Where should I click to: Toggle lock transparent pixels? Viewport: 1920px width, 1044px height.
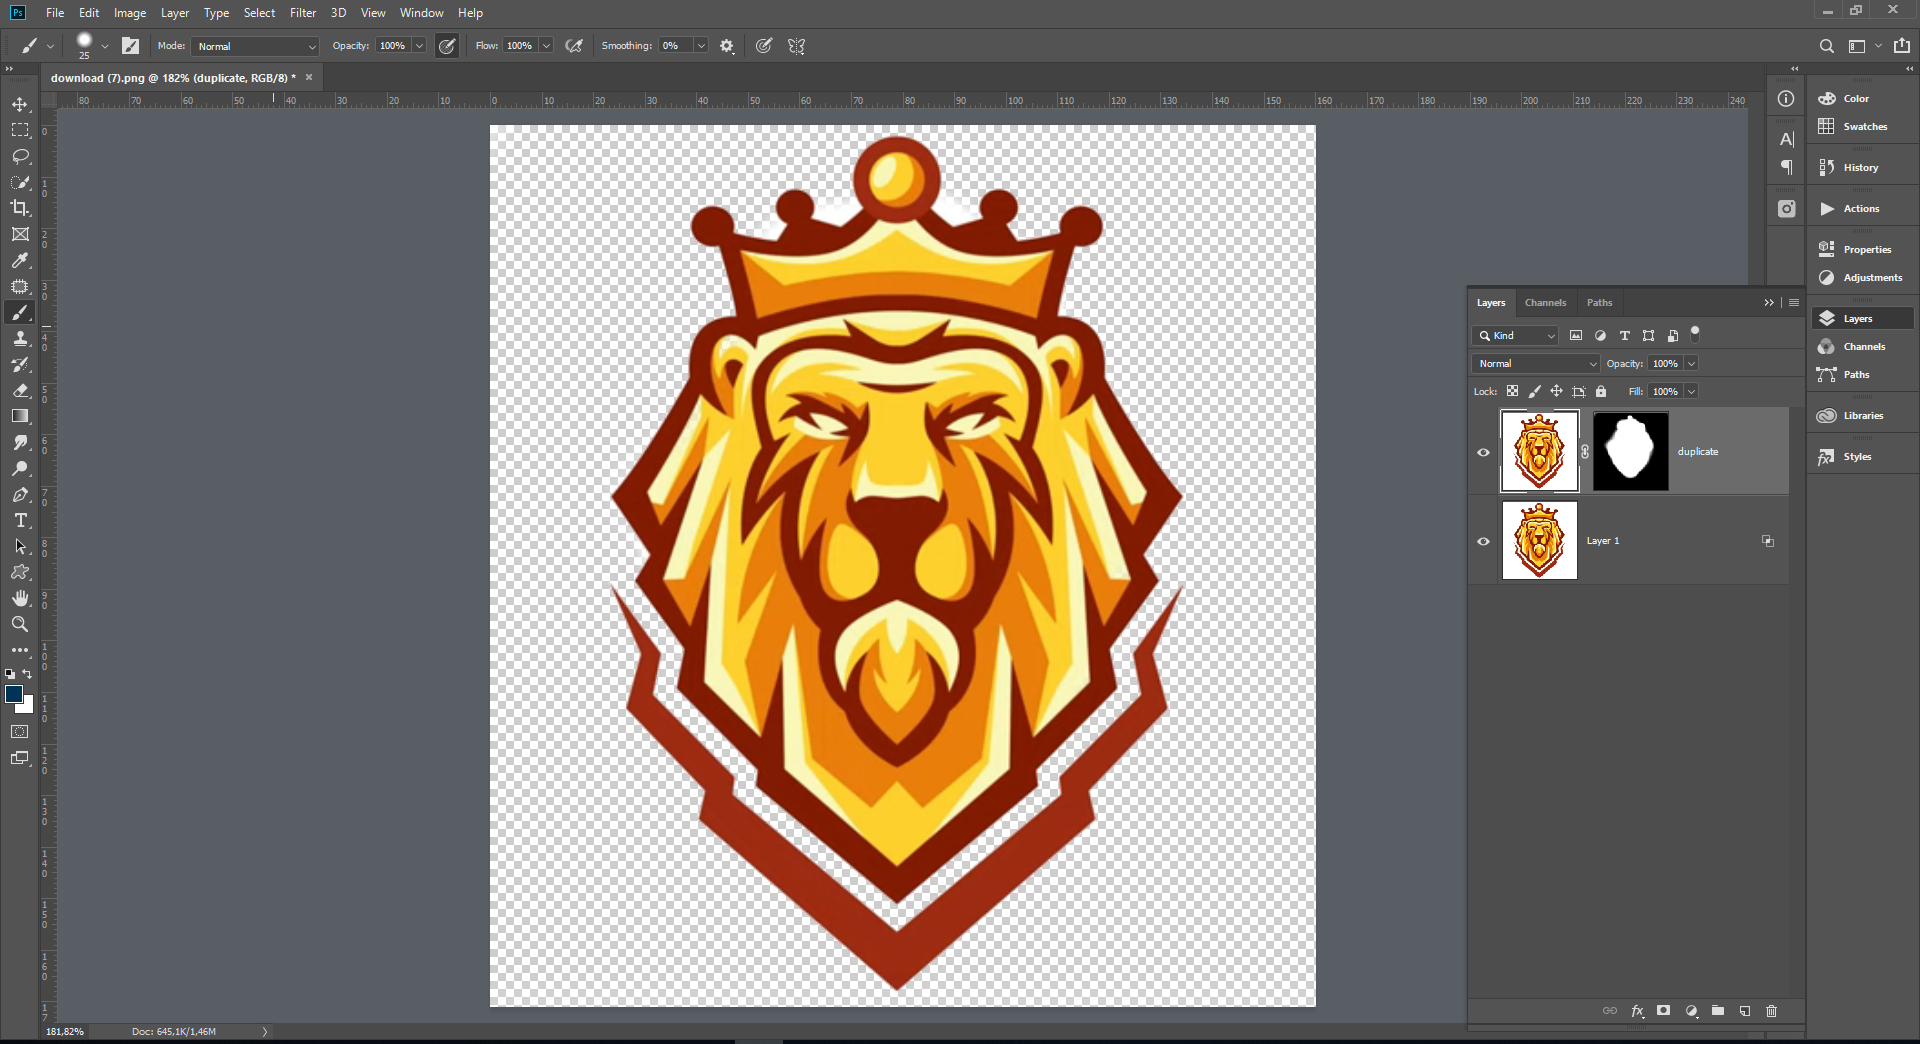pyautogui.click(x=1513, y=392)
